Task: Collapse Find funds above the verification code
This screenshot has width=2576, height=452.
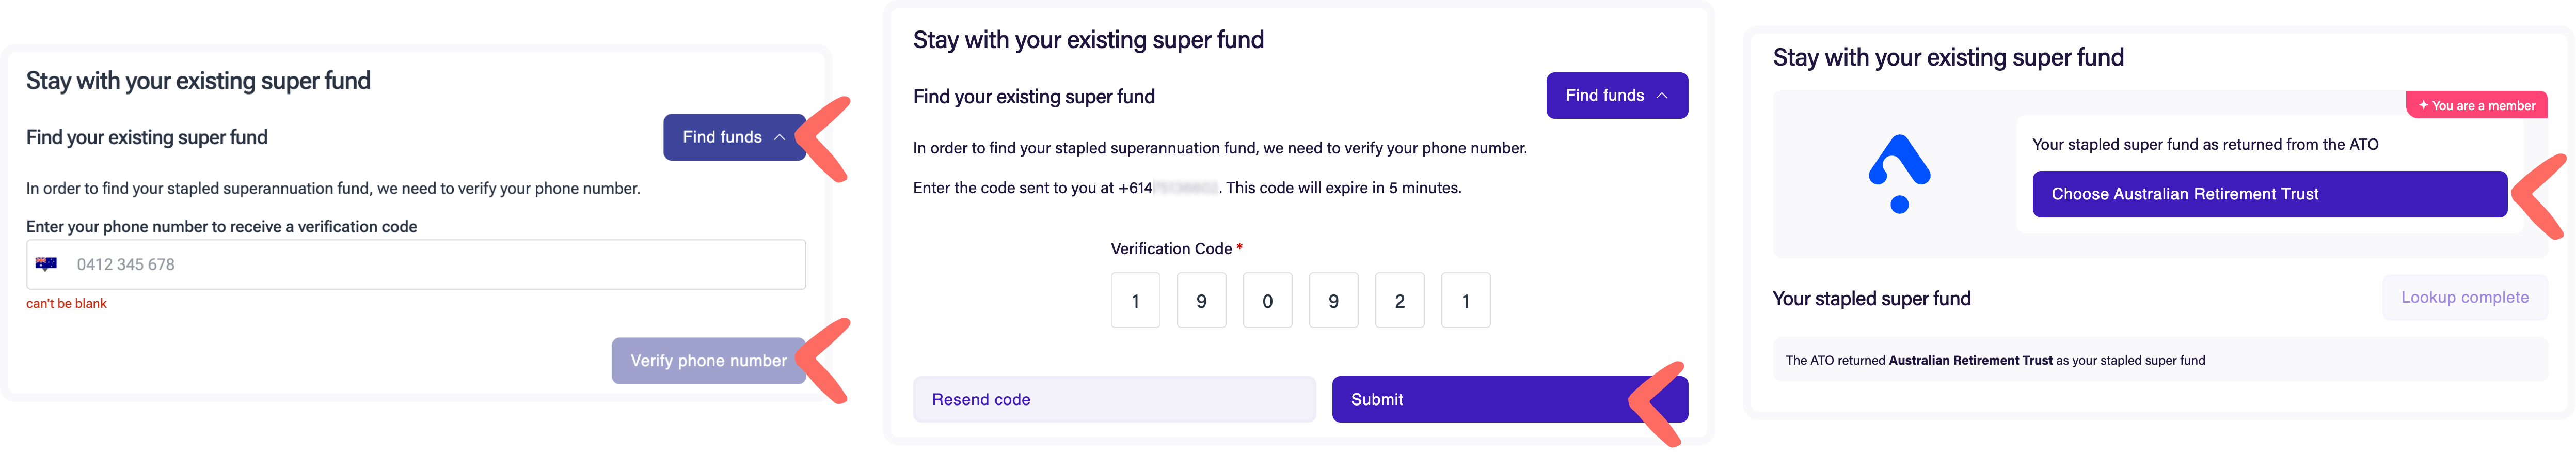Action: point(1616,96)
